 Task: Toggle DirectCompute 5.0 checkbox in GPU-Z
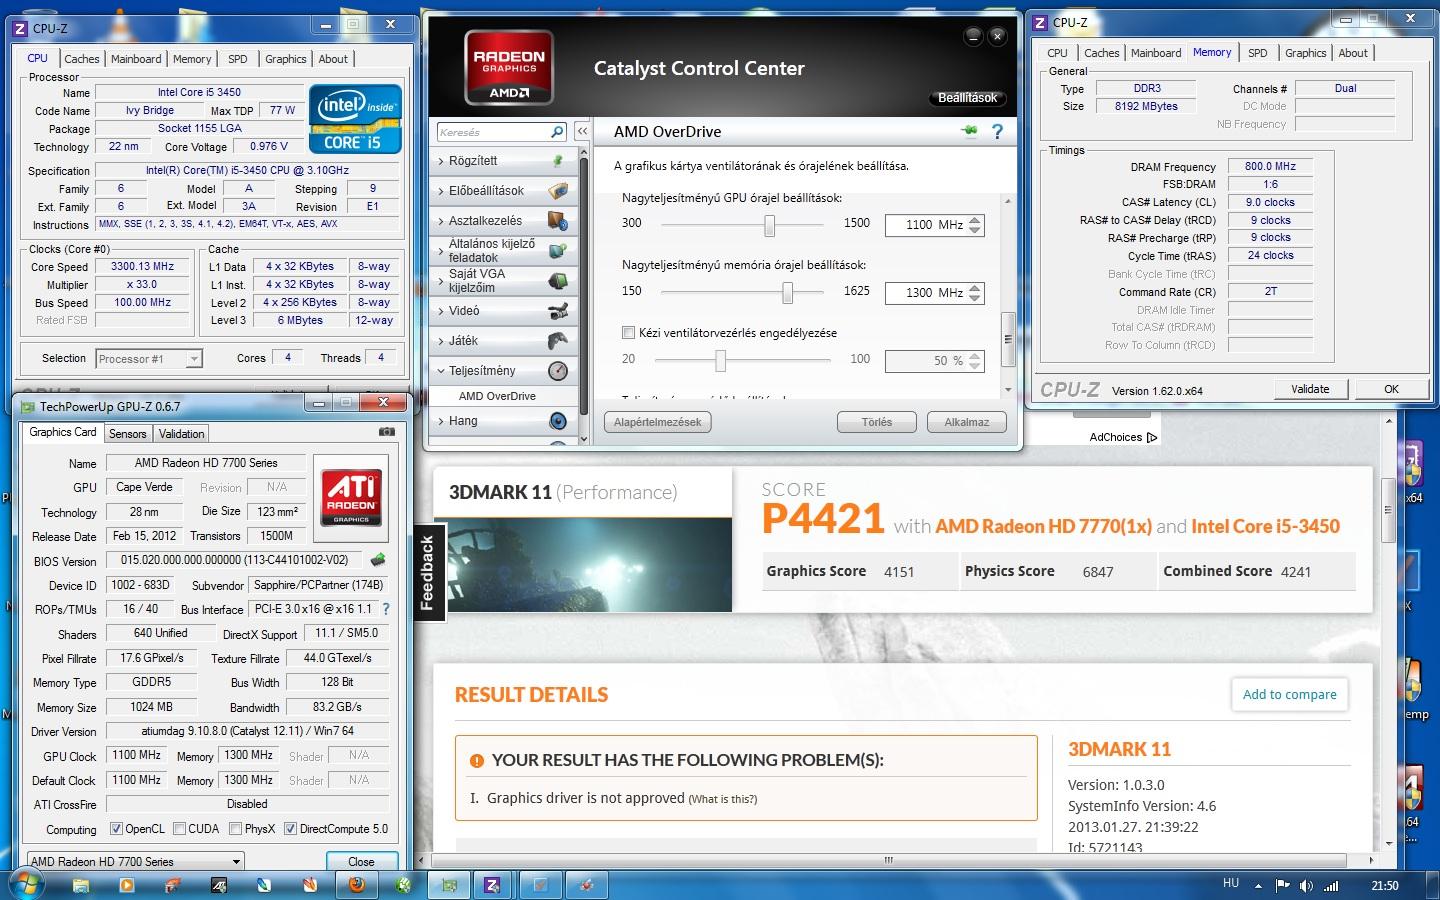click(290, 829)
